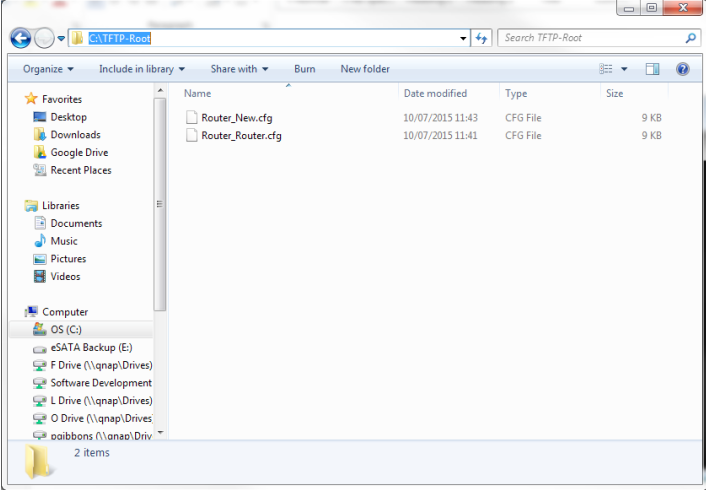Open the Organize menu

[x=48, y=69]
